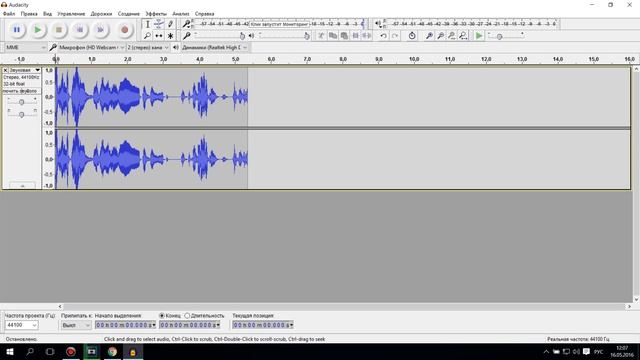Open the Правка menu
The width and height of the screenshot is (640, 360).
pyautogui.click(x=29, y=14)
